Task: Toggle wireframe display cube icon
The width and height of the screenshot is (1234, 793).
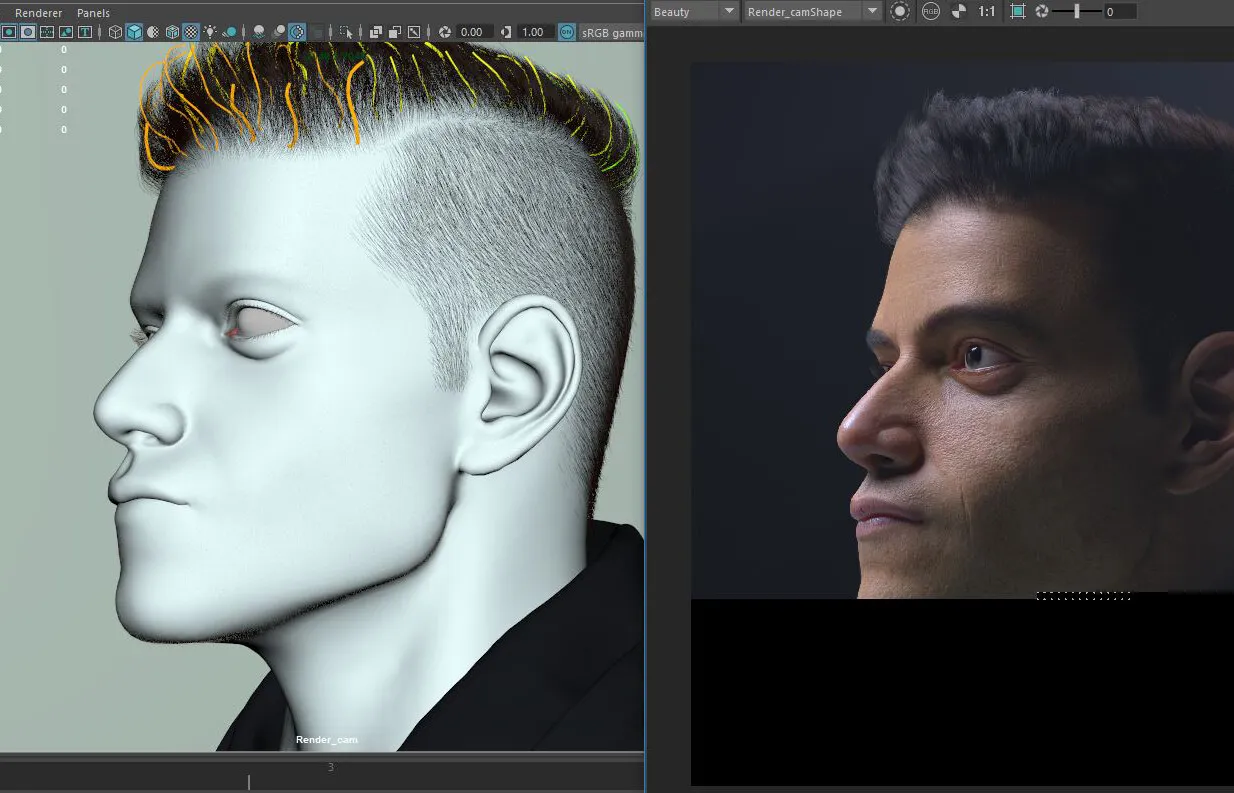Action: click(115, 32)
